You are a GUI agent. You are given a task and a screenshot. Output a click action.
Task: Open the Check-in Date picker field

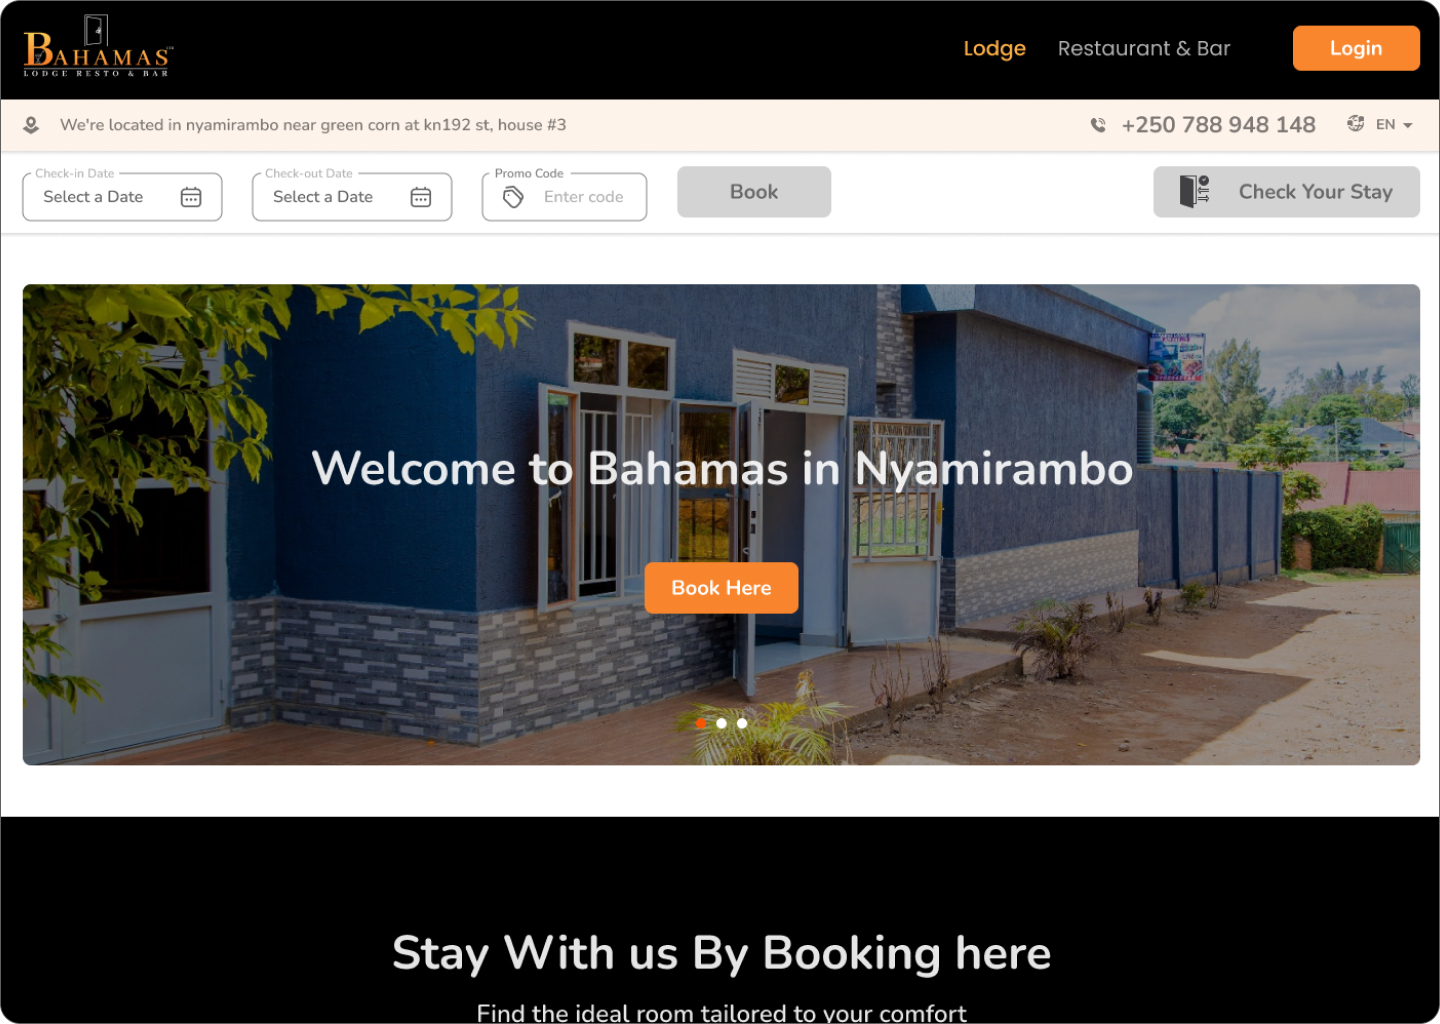[x=122, y=196]
